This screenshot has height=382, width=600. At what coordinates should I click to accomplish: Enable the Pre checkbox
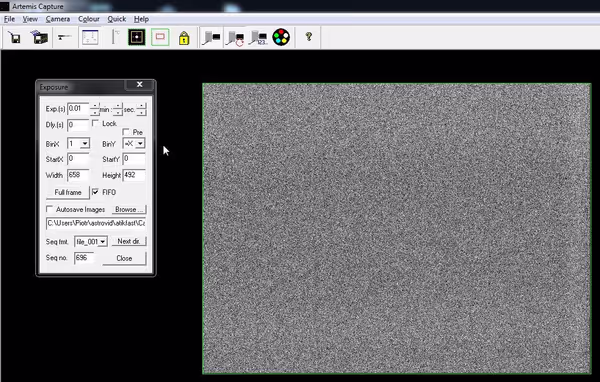(126, 132)
